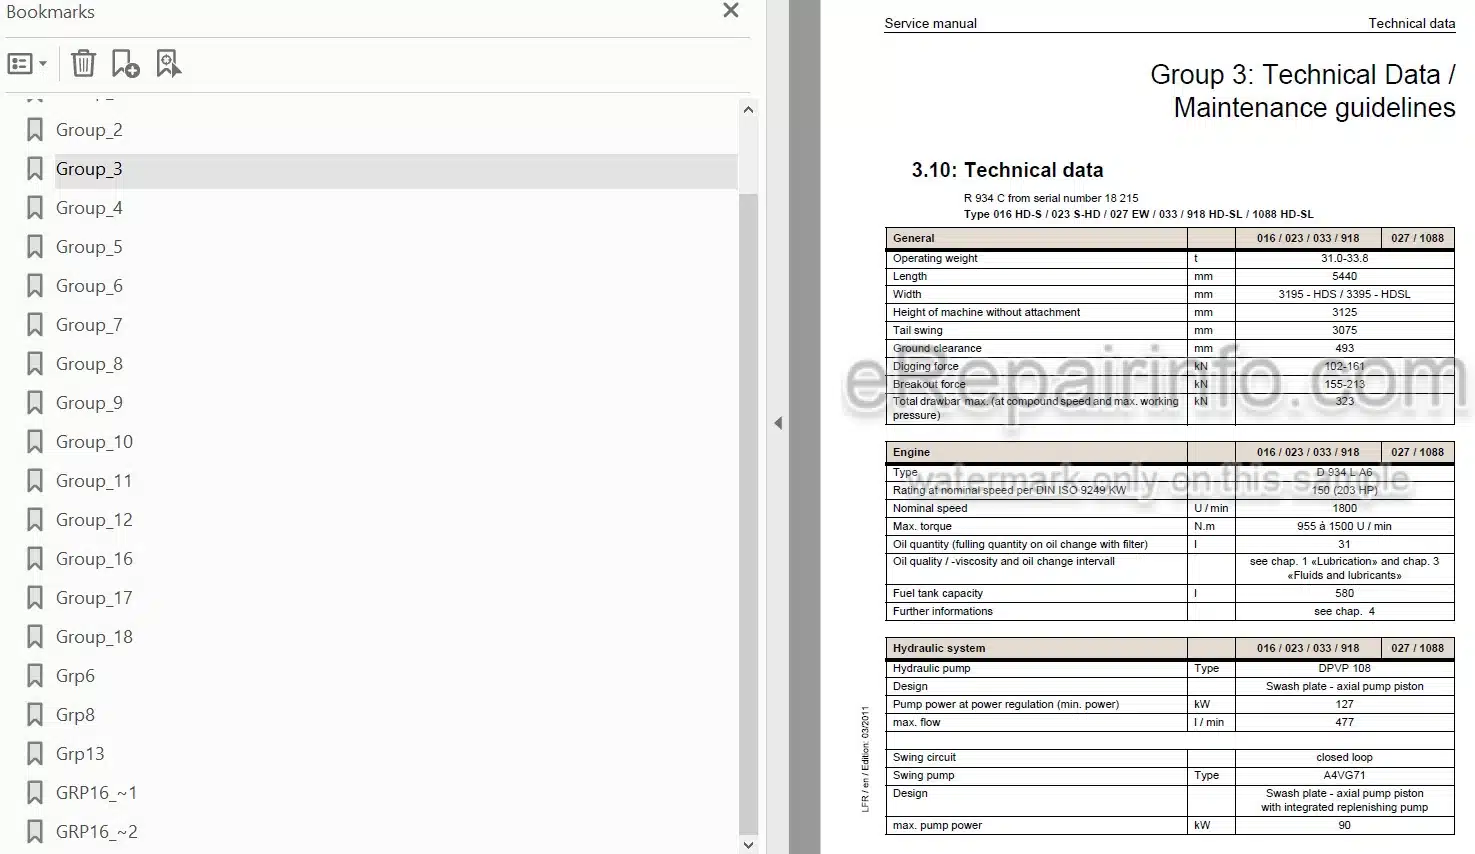Click the 'DPVP 108' hydraulic pump value
The width and height of the screenshot is (1475, 854).
coord(1344,668)
